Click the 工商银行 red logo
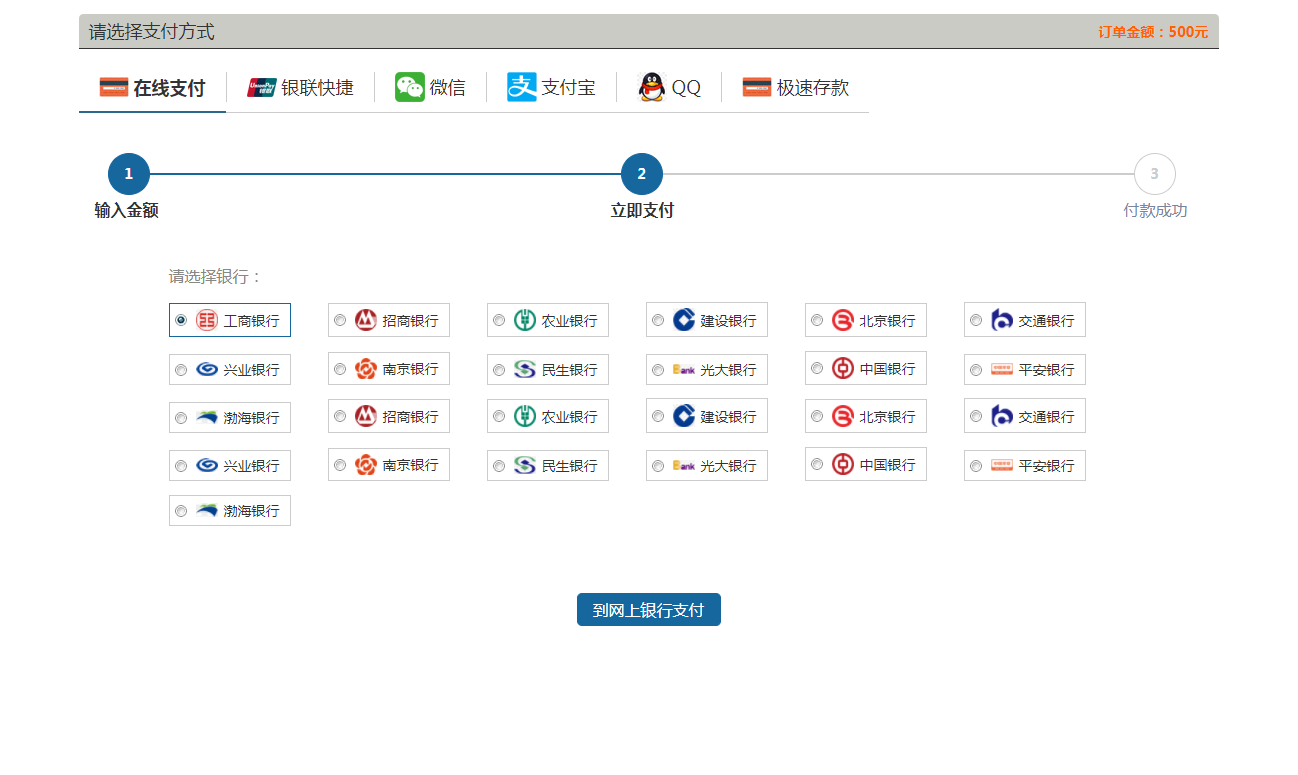1298x775 pixels. 207,320
